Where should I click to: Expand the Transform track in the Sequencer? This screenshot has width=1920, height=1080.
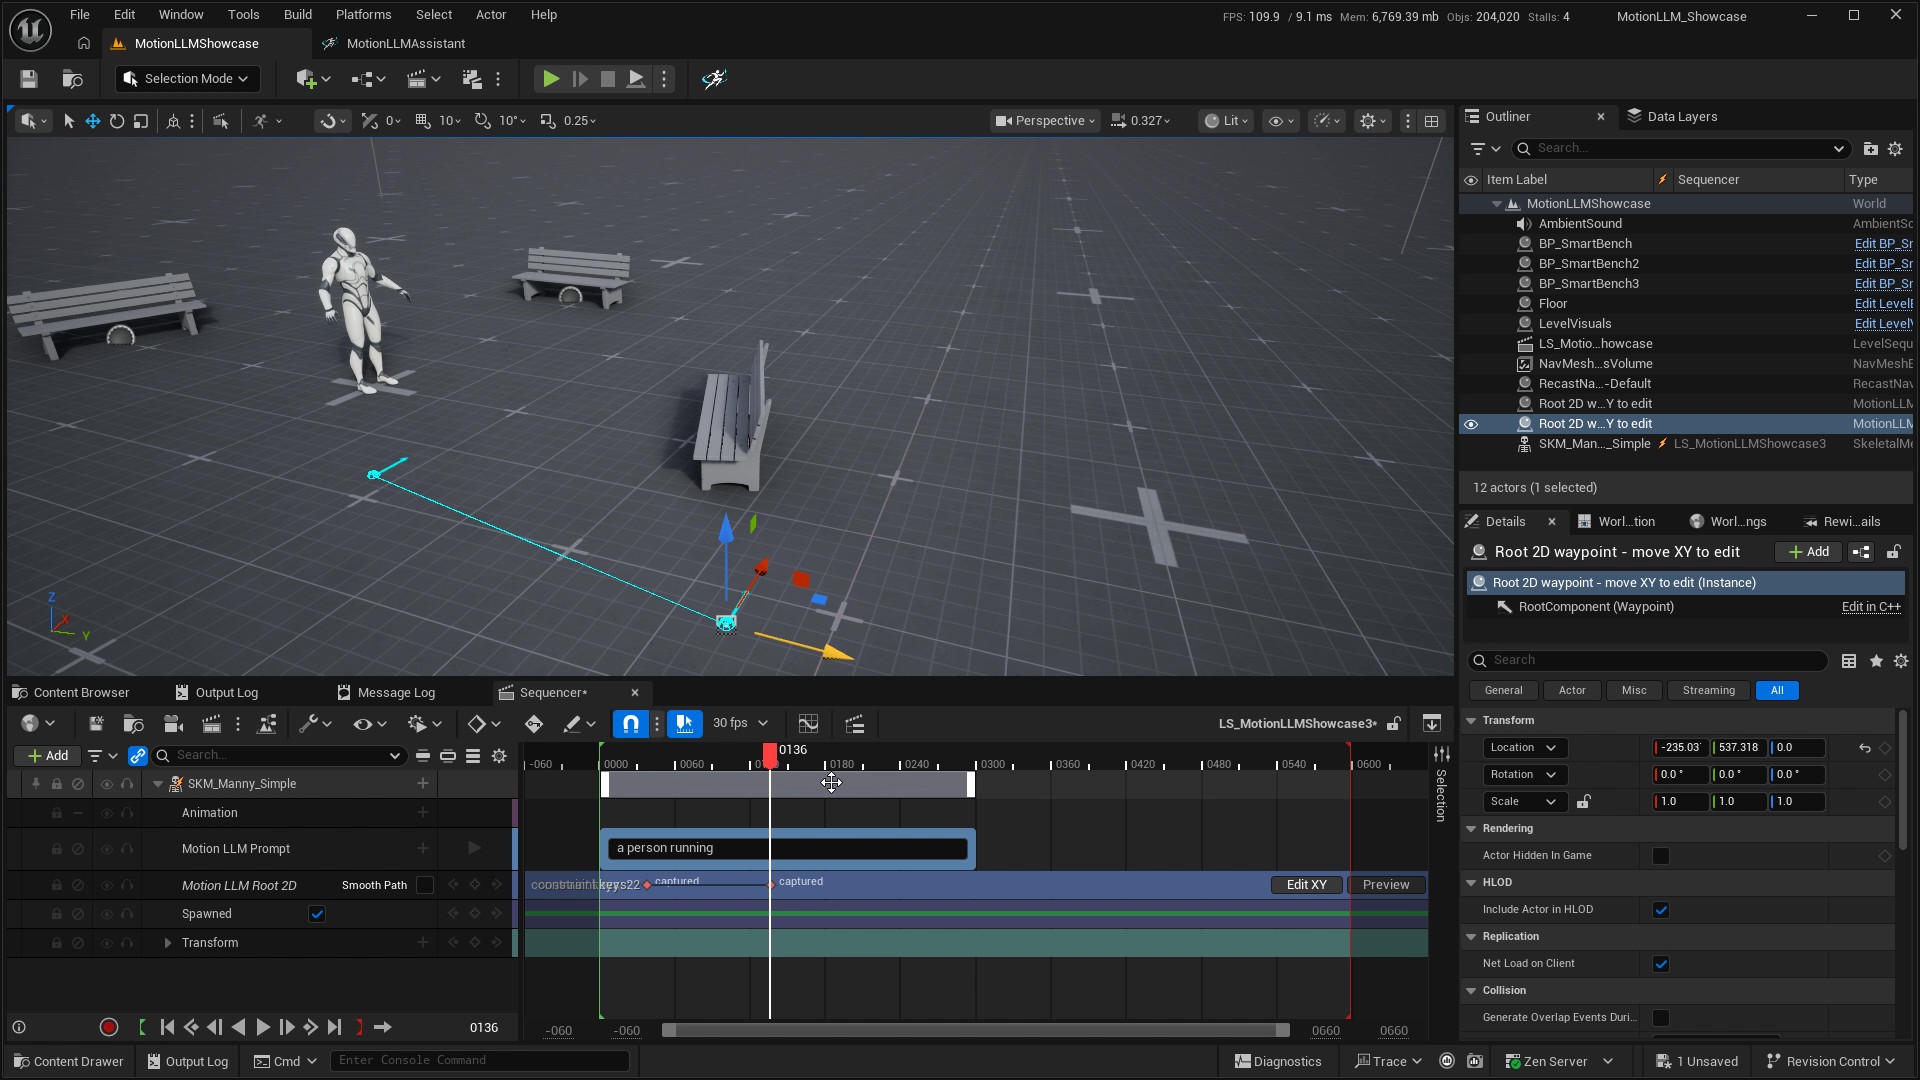(168, 943)
